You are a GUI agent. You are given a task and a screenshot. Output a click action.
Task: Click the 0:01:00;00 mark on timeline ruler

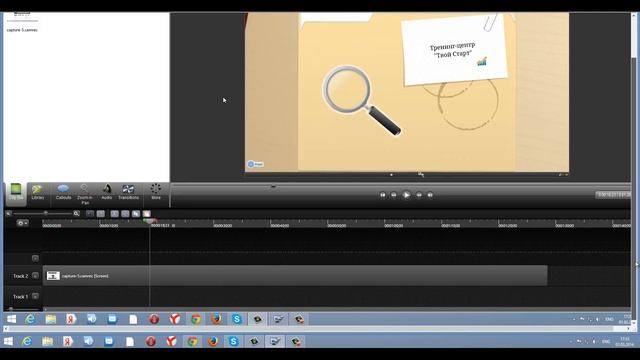pos(393,225)
